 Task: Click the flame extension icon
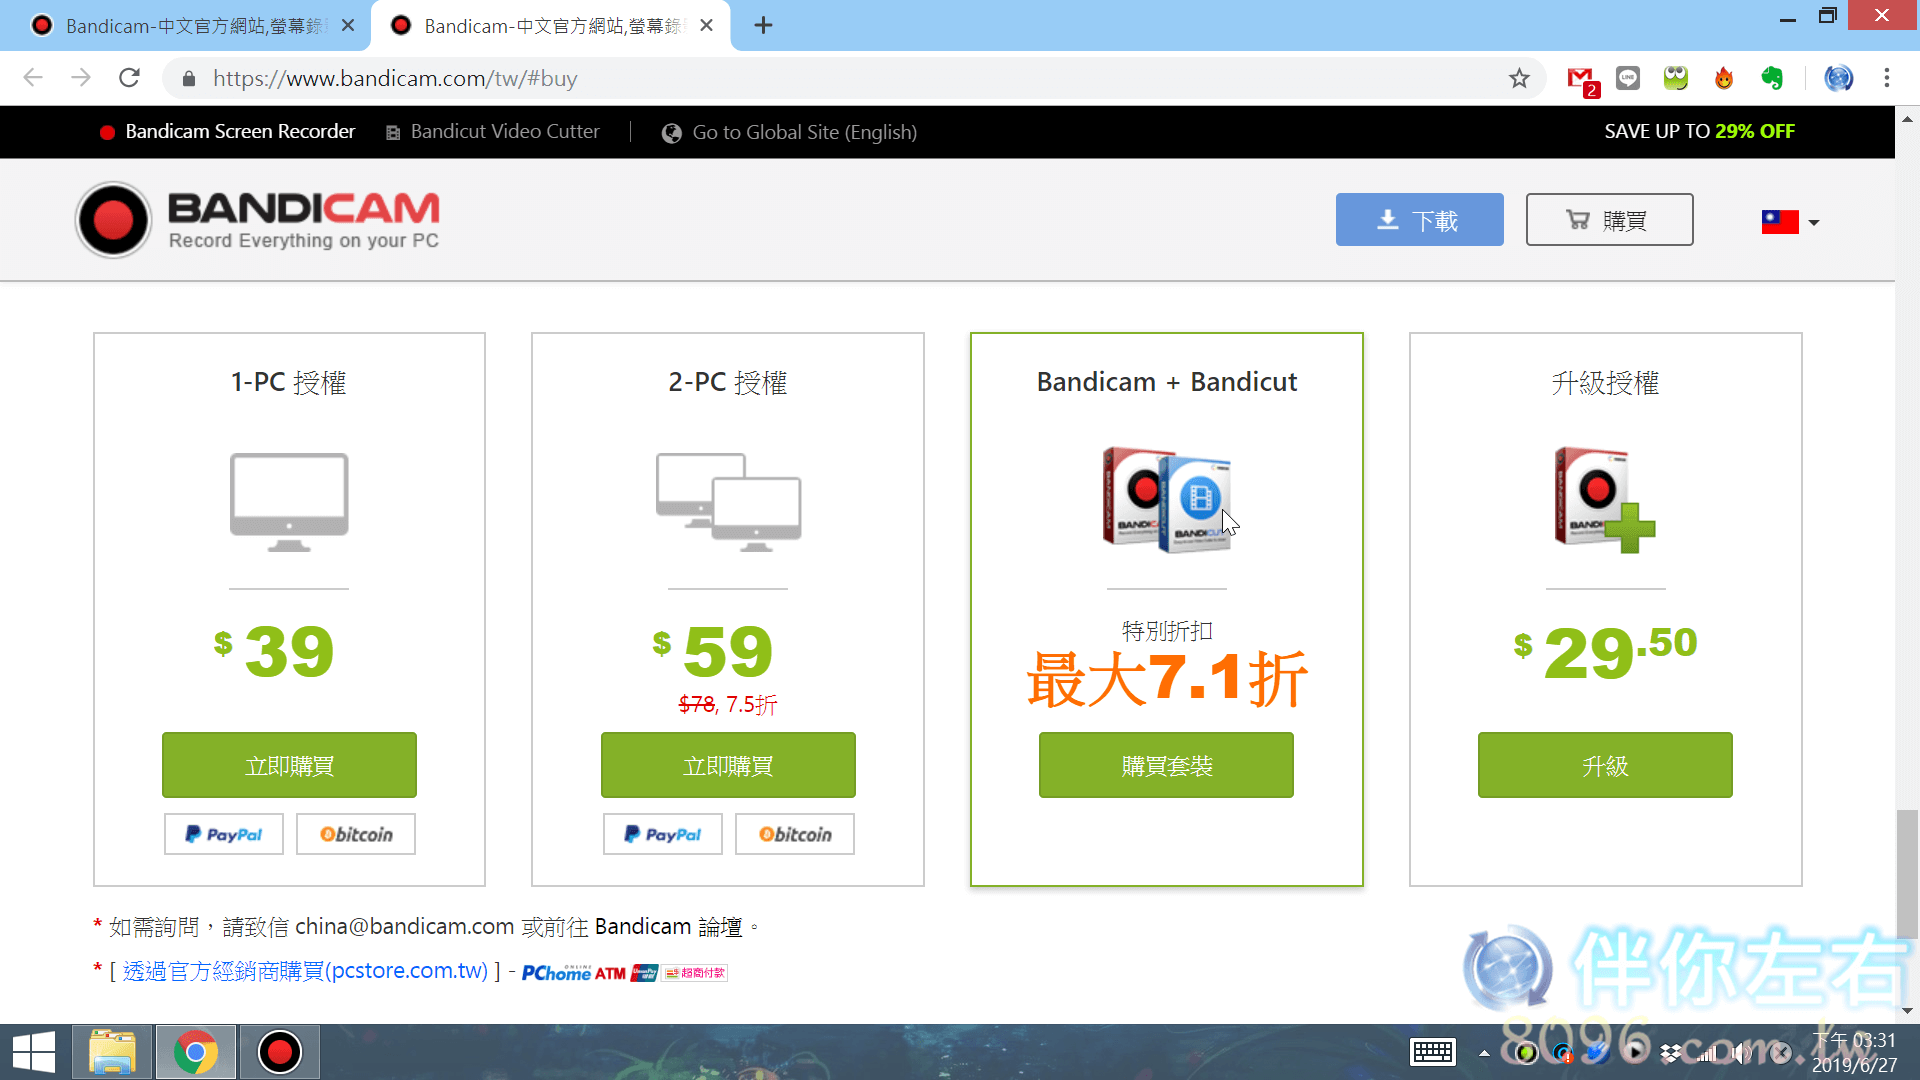[x=1724, y=78]
